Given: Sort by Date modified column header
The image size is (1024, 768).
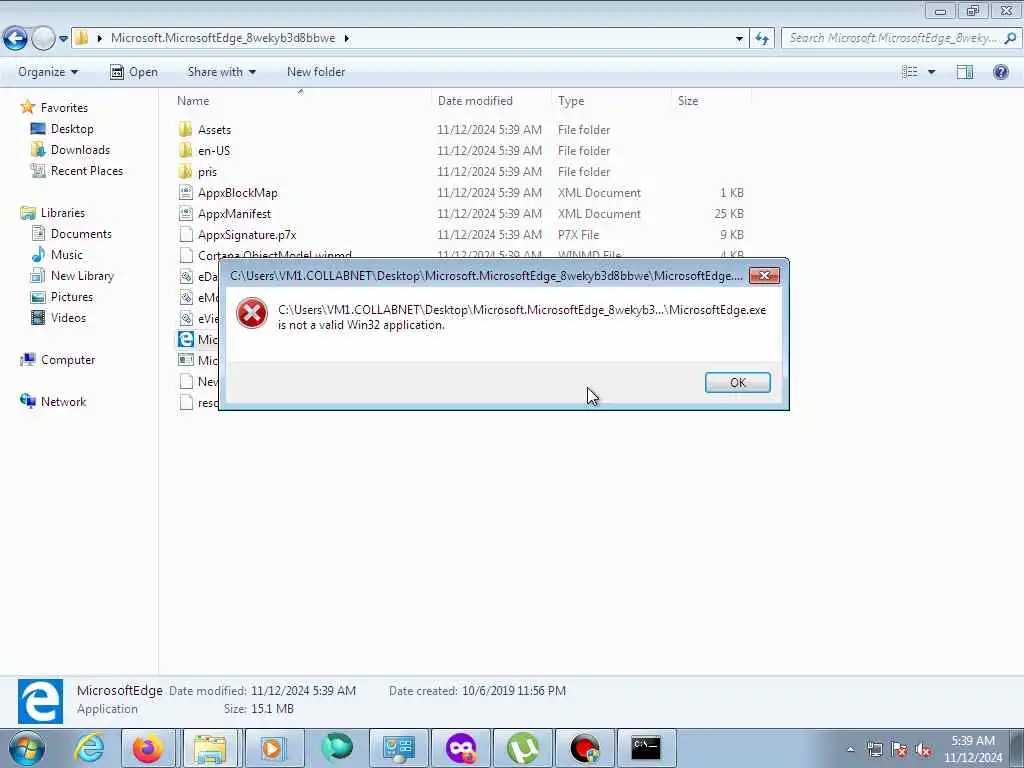Looking at the screenshot, I should click(491, 101).
